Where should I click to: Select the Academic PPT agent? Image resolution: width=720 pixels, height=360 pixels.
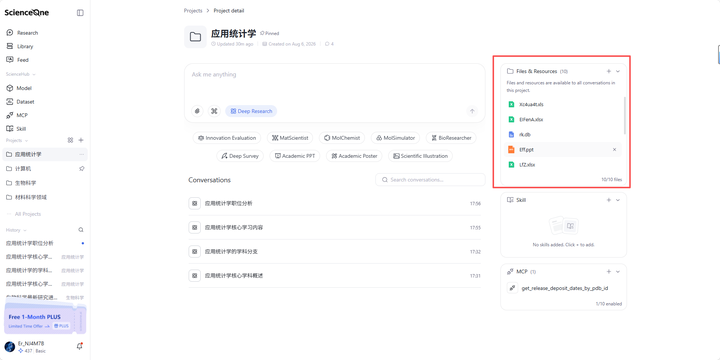[295, 156]
